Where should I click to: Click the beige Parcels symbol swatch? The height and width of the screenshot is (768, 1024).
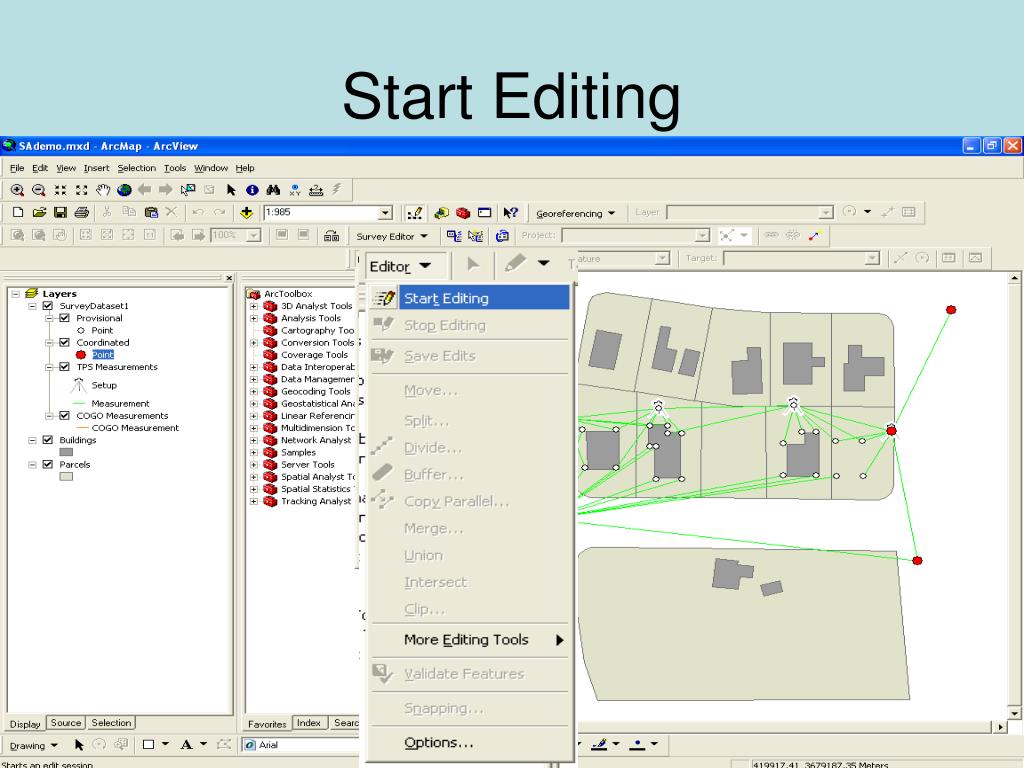click(66, 477)
